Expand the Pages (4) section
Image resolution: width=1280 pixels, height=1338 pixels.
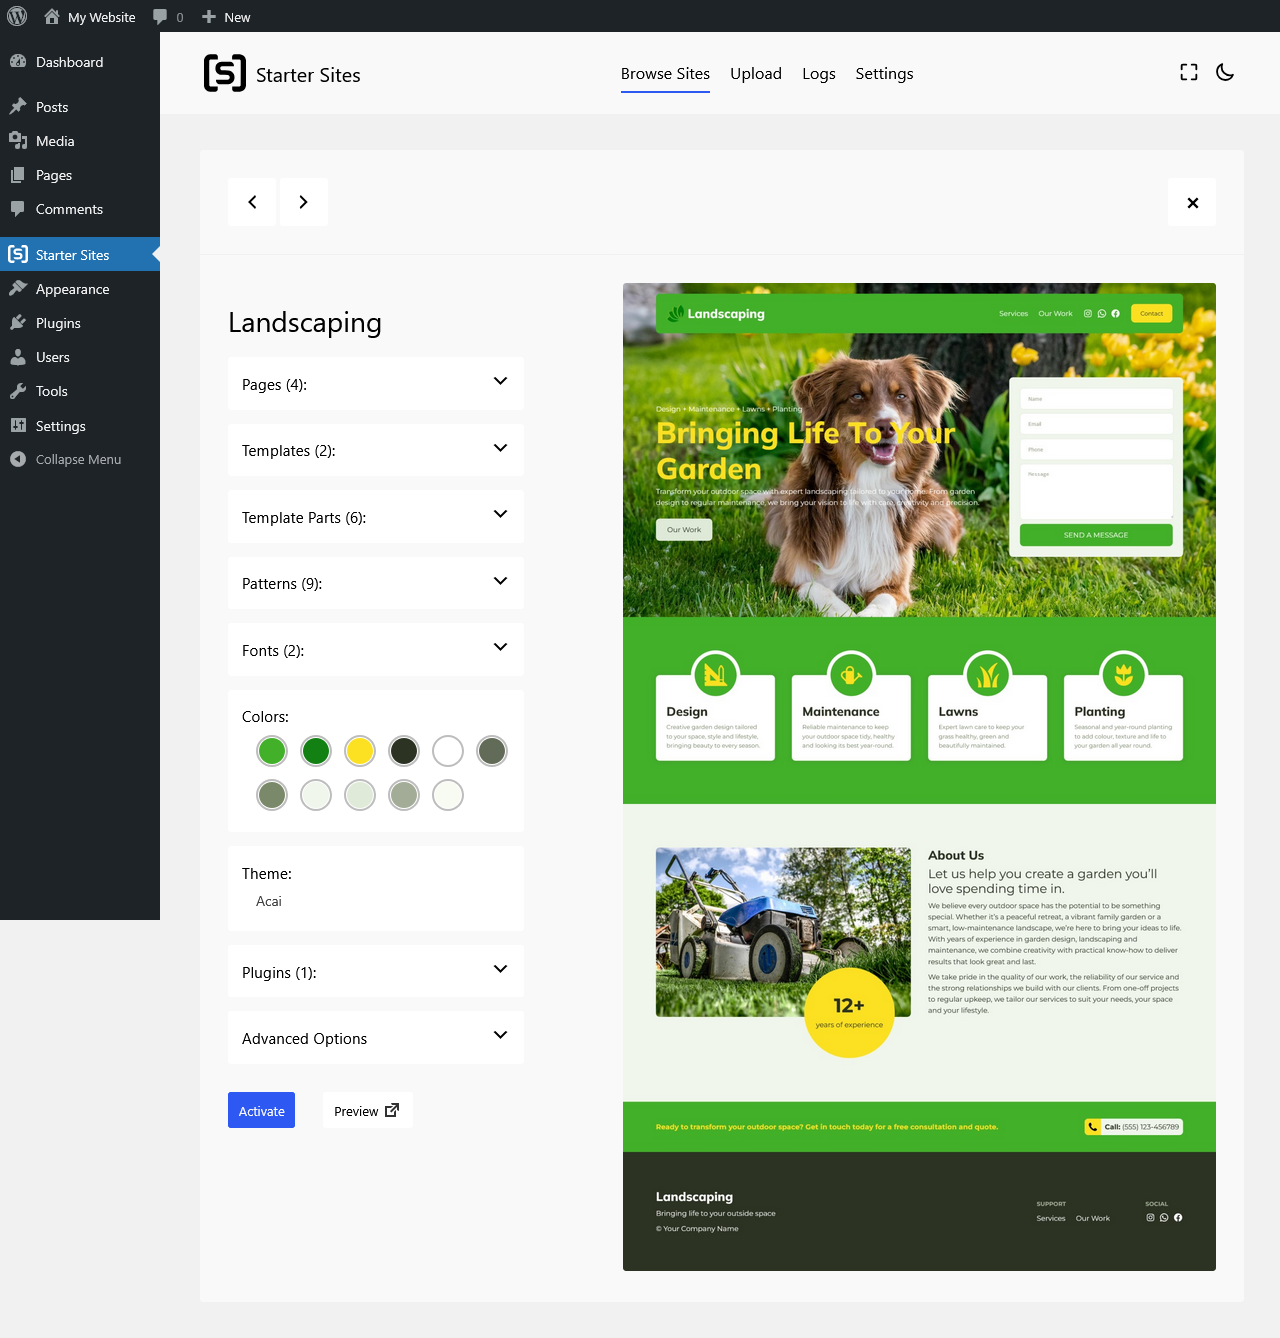pyautogui.click(x=376, y=384)
